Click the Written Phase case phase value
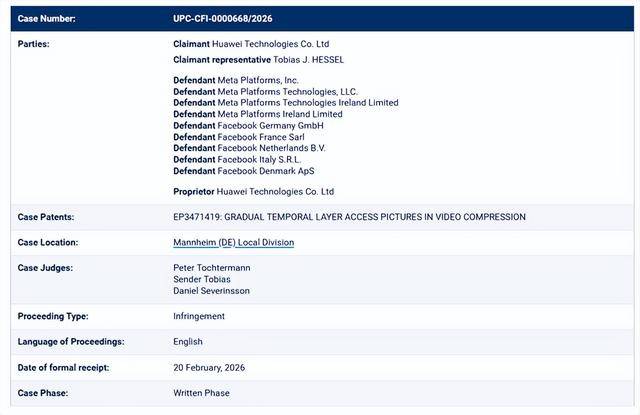640x415 pixels. (201, 393)
